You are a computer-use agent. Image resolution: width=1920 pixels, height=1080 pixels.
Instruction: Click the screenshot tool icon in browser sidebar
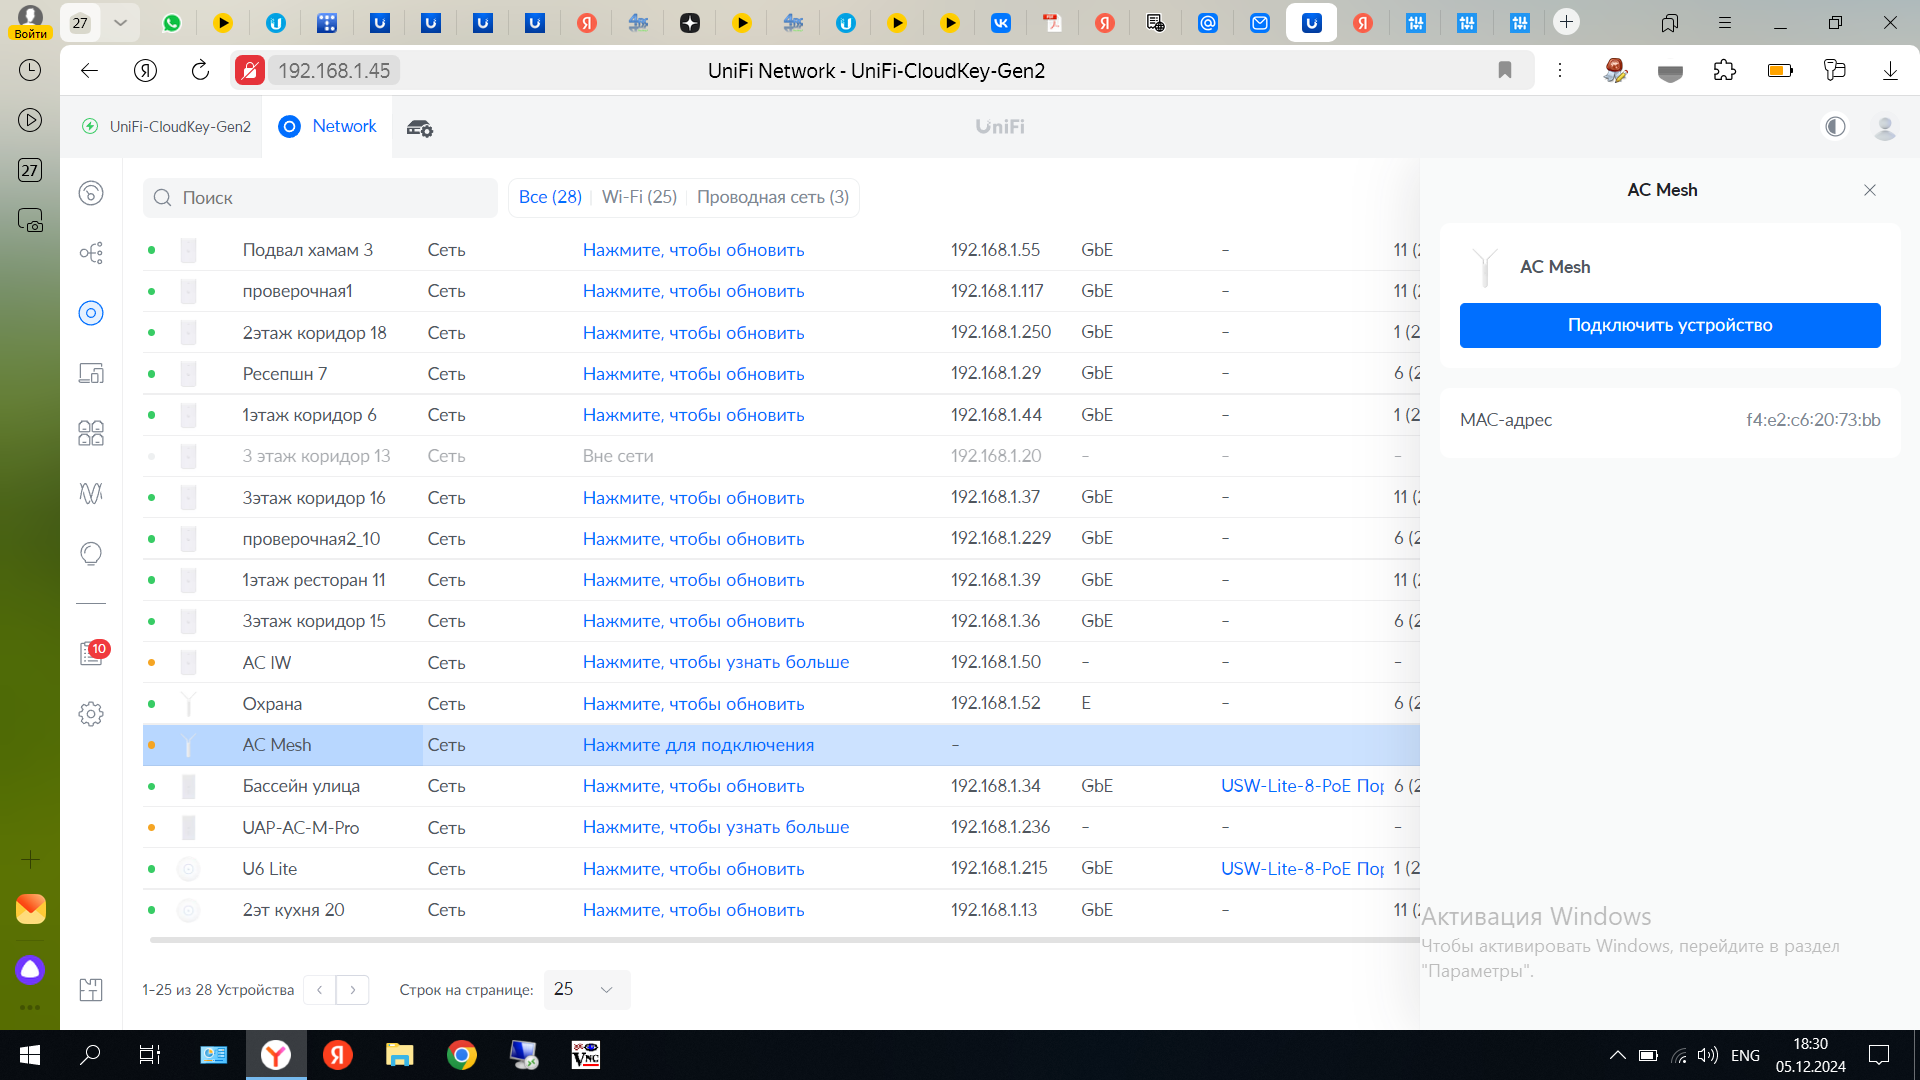point(30,220)
